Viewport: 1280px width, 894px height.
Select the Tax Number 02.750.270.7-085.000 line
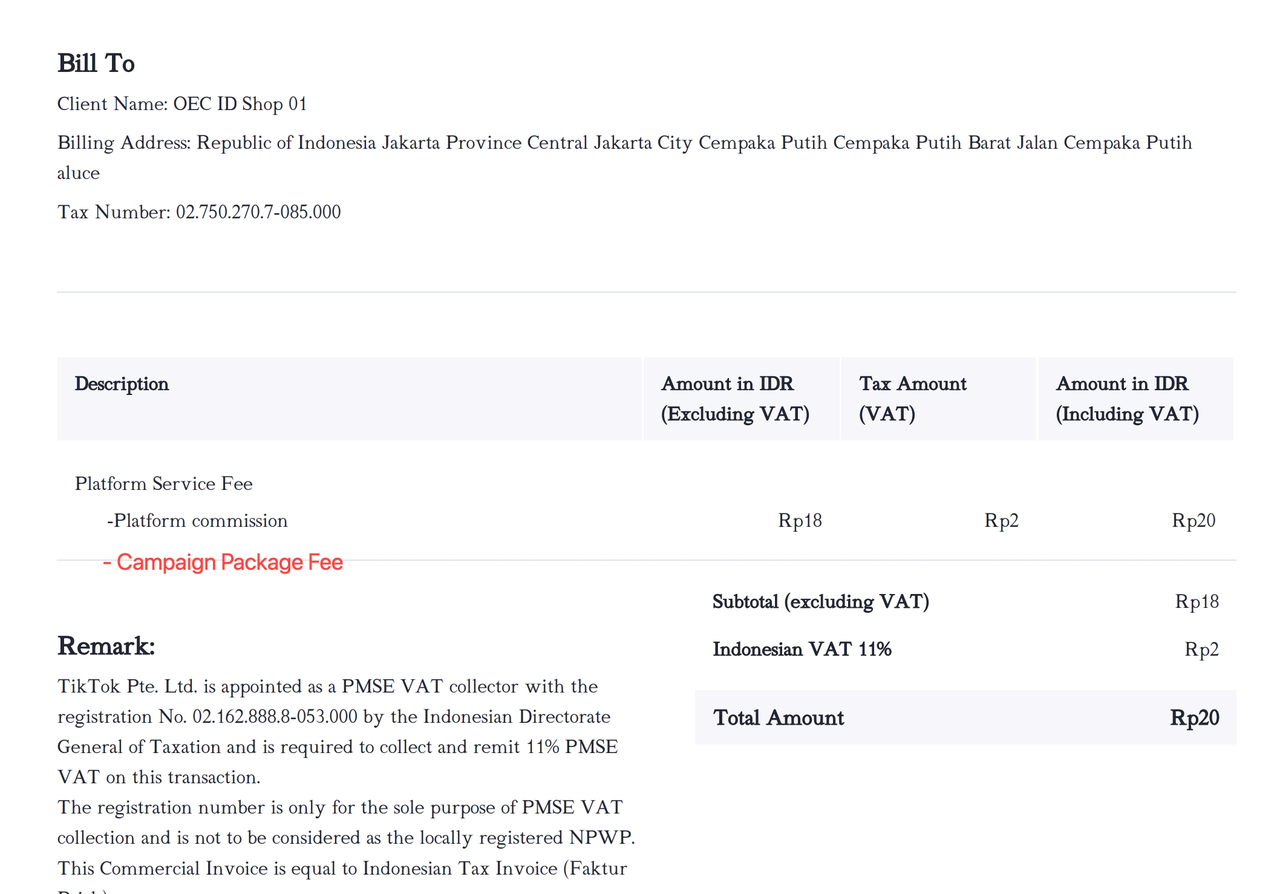pos(199,212)
